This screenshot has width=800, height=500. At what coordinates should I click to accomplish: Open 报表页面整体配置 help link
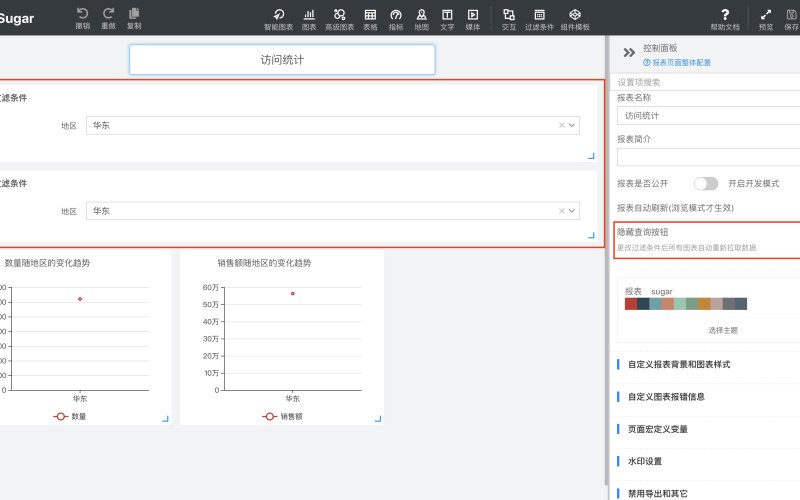[677, 62]
